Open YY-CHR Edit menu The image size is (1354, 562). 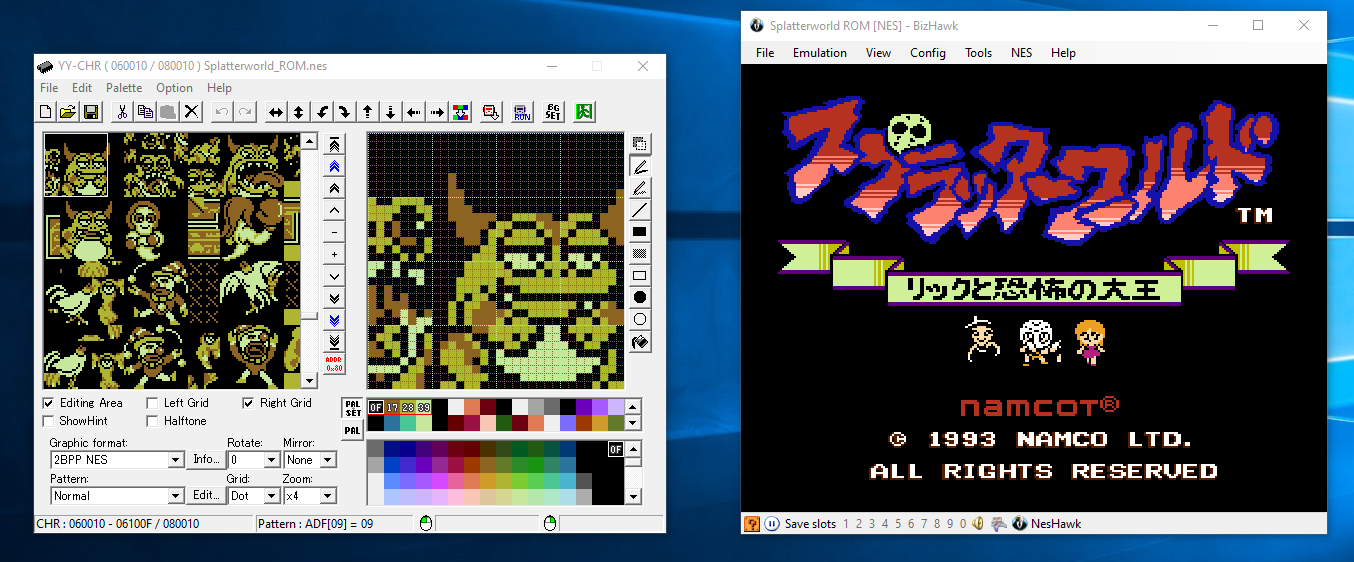(82, 88)
